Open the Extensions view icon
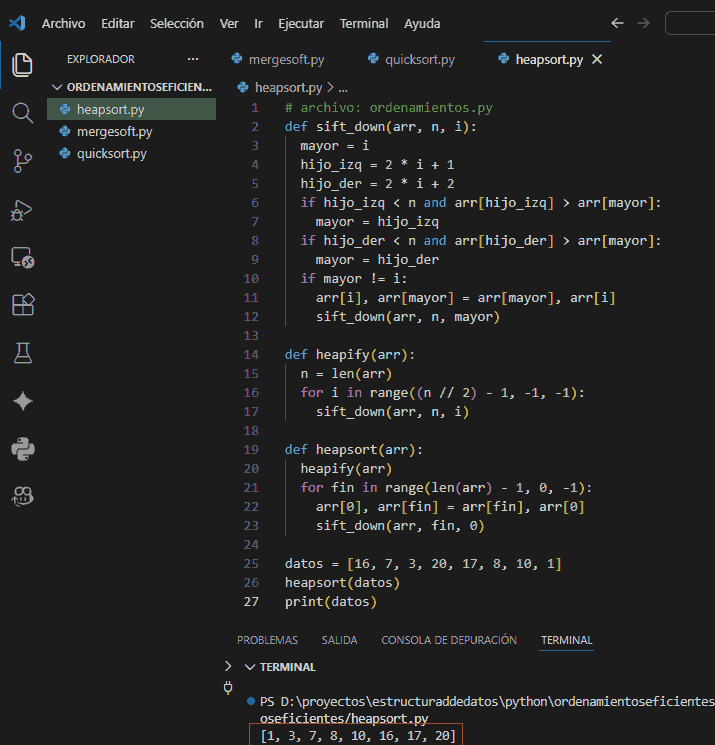Viewport: 715px width, 745px height. coord(22,305)
